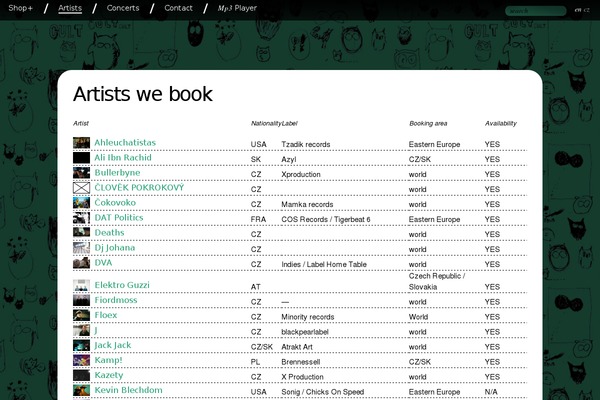Switch language to 'cz'
Image resolution: width=600 pixels, height=400 pixels.
(586, 10)
